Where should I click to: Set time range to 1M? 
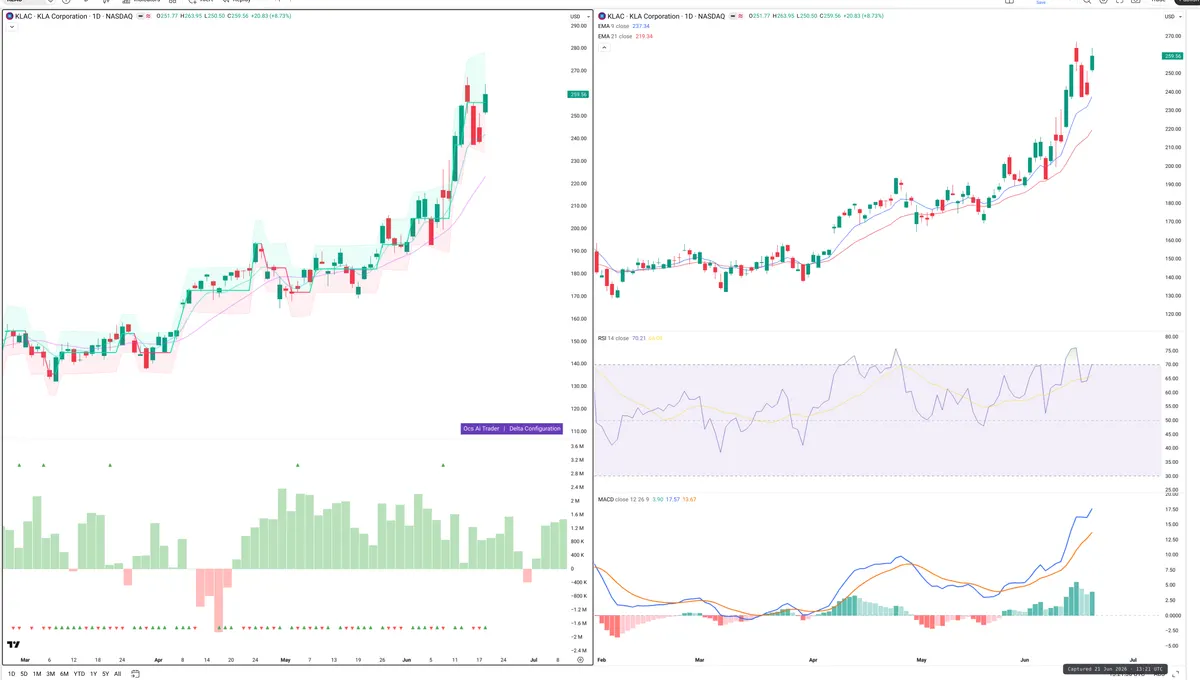(37, 674)
